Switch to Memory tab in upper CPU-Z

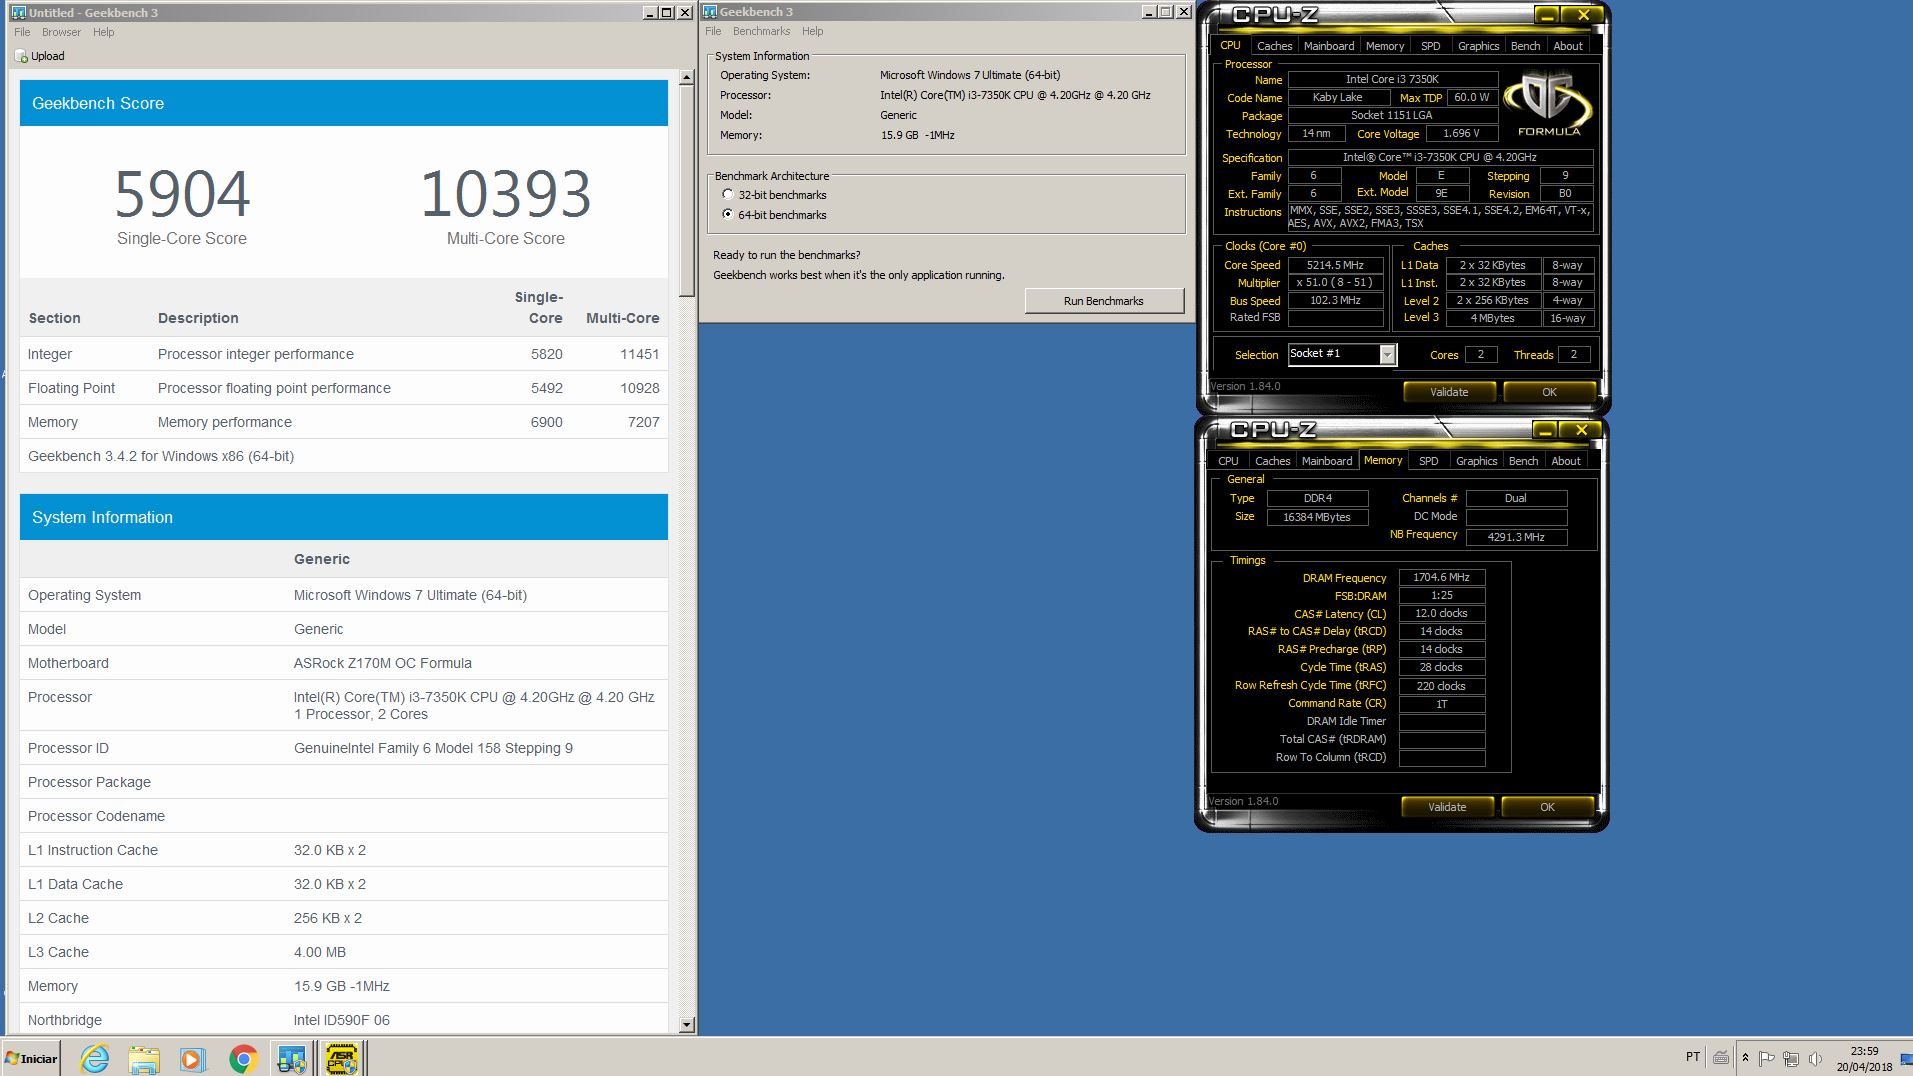click(1385, 46)
